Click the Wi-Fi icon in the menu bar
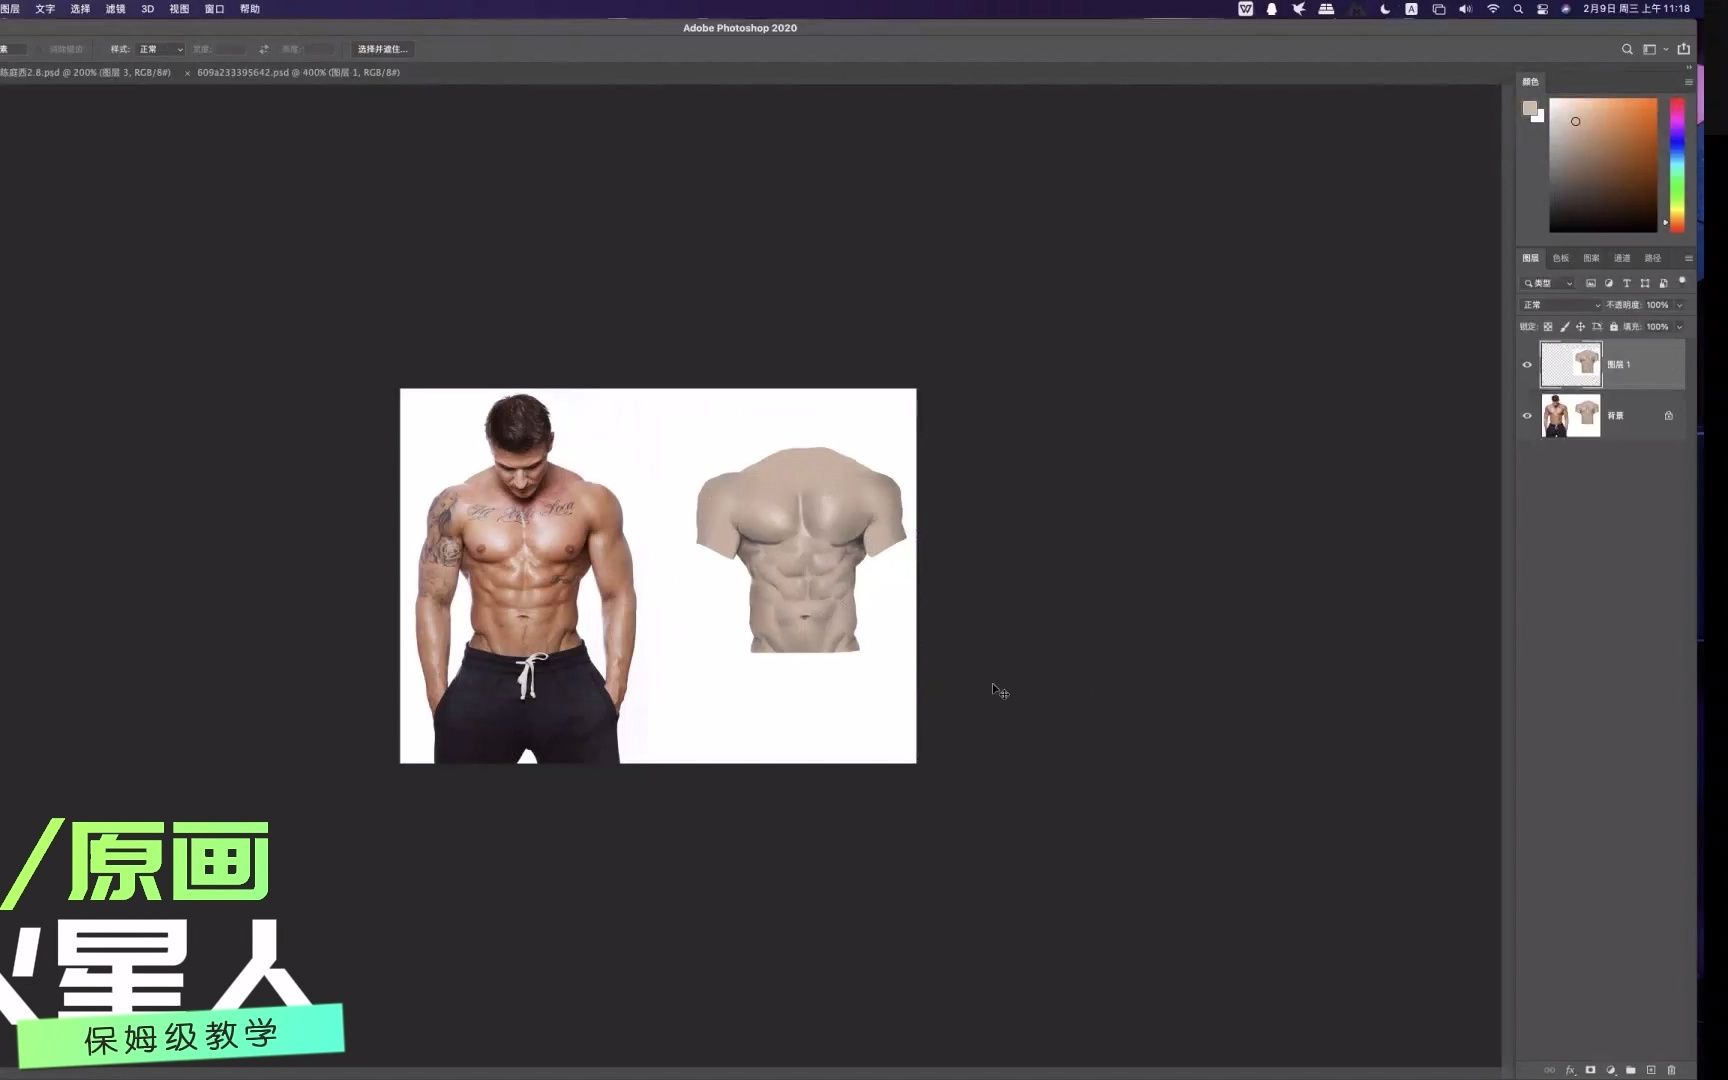1728x1080 pixels. pyautogui.click(x=1493, y=9)
